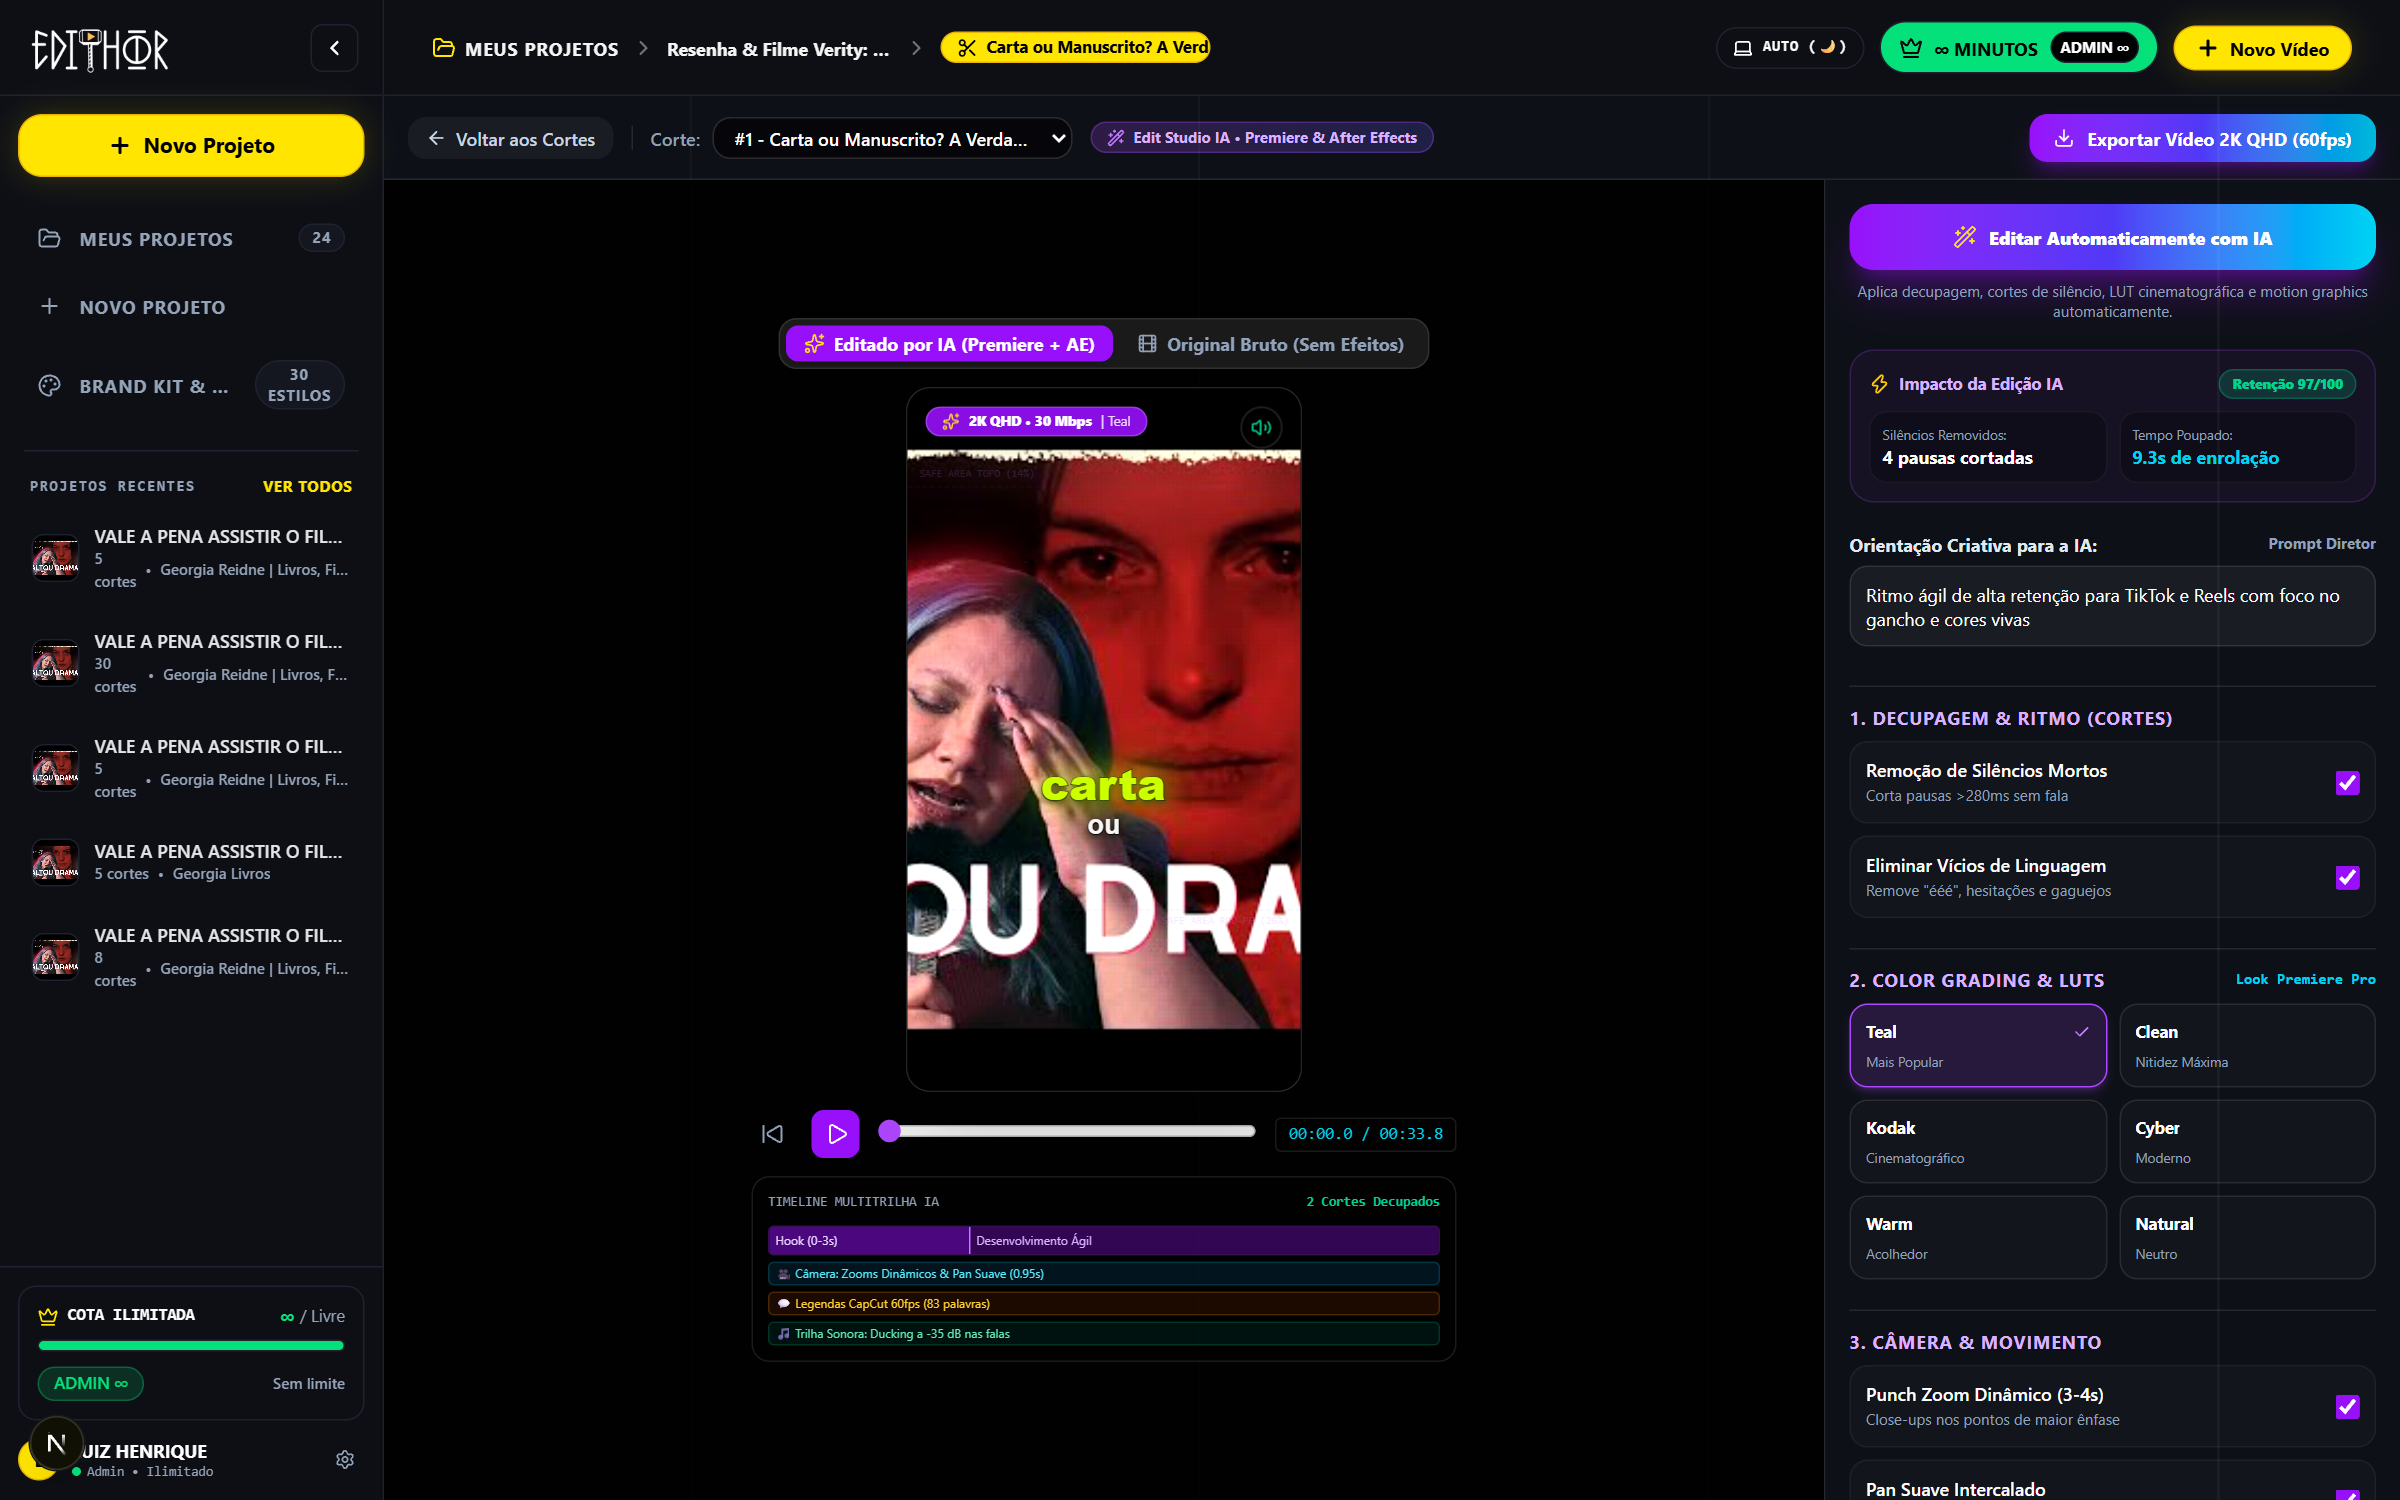
Task: Toggle the AUTO theme mode switch
Action: pos(1790,48)
